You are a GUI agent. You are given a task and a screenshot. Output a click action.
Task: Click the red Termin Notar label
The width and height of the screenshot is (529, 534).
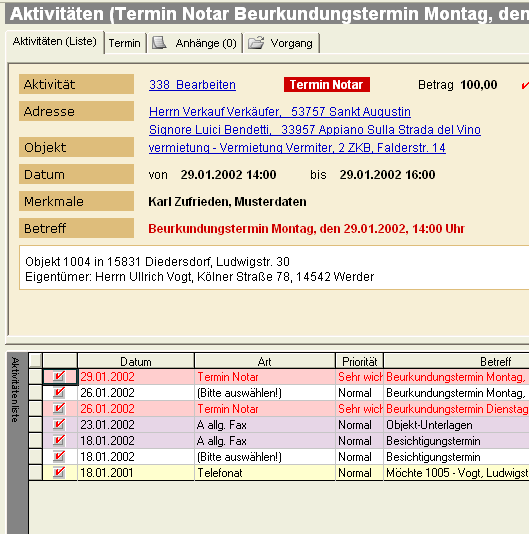click(327, 84)
